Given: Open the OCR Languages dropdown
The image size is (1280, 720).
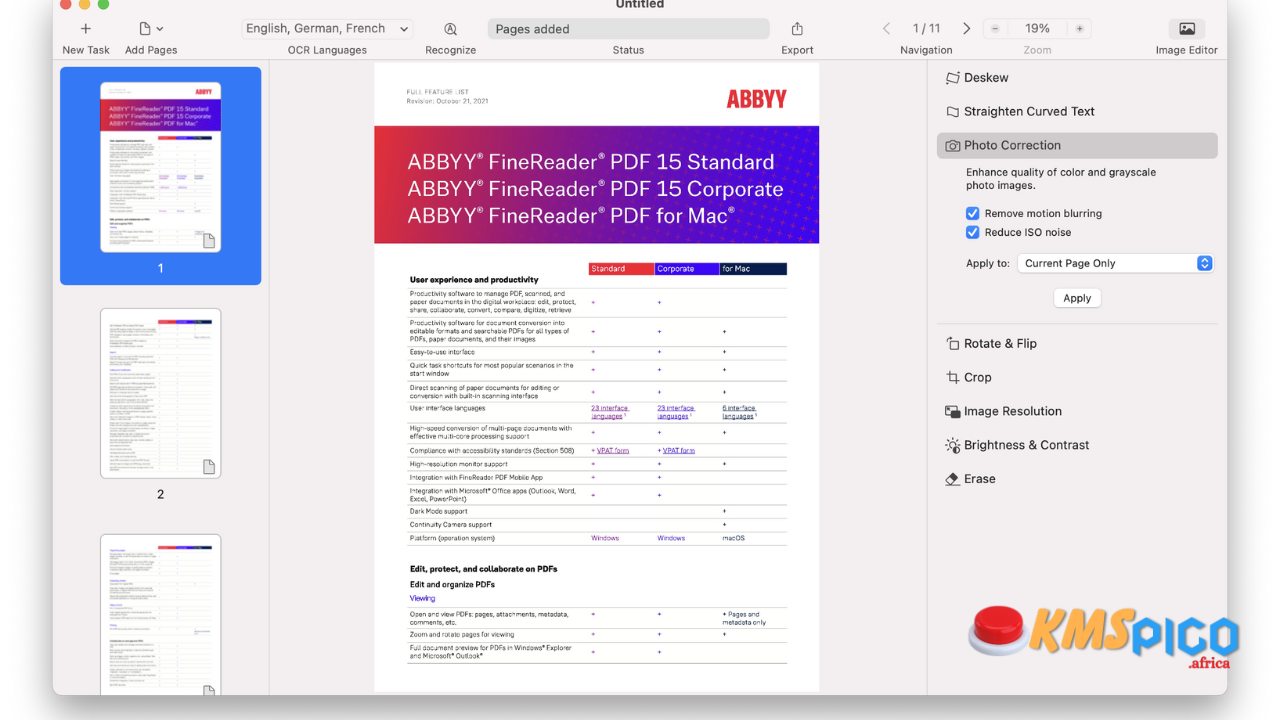Looking at the screenshot, I should pyautogui.click(x=327, y=29).
